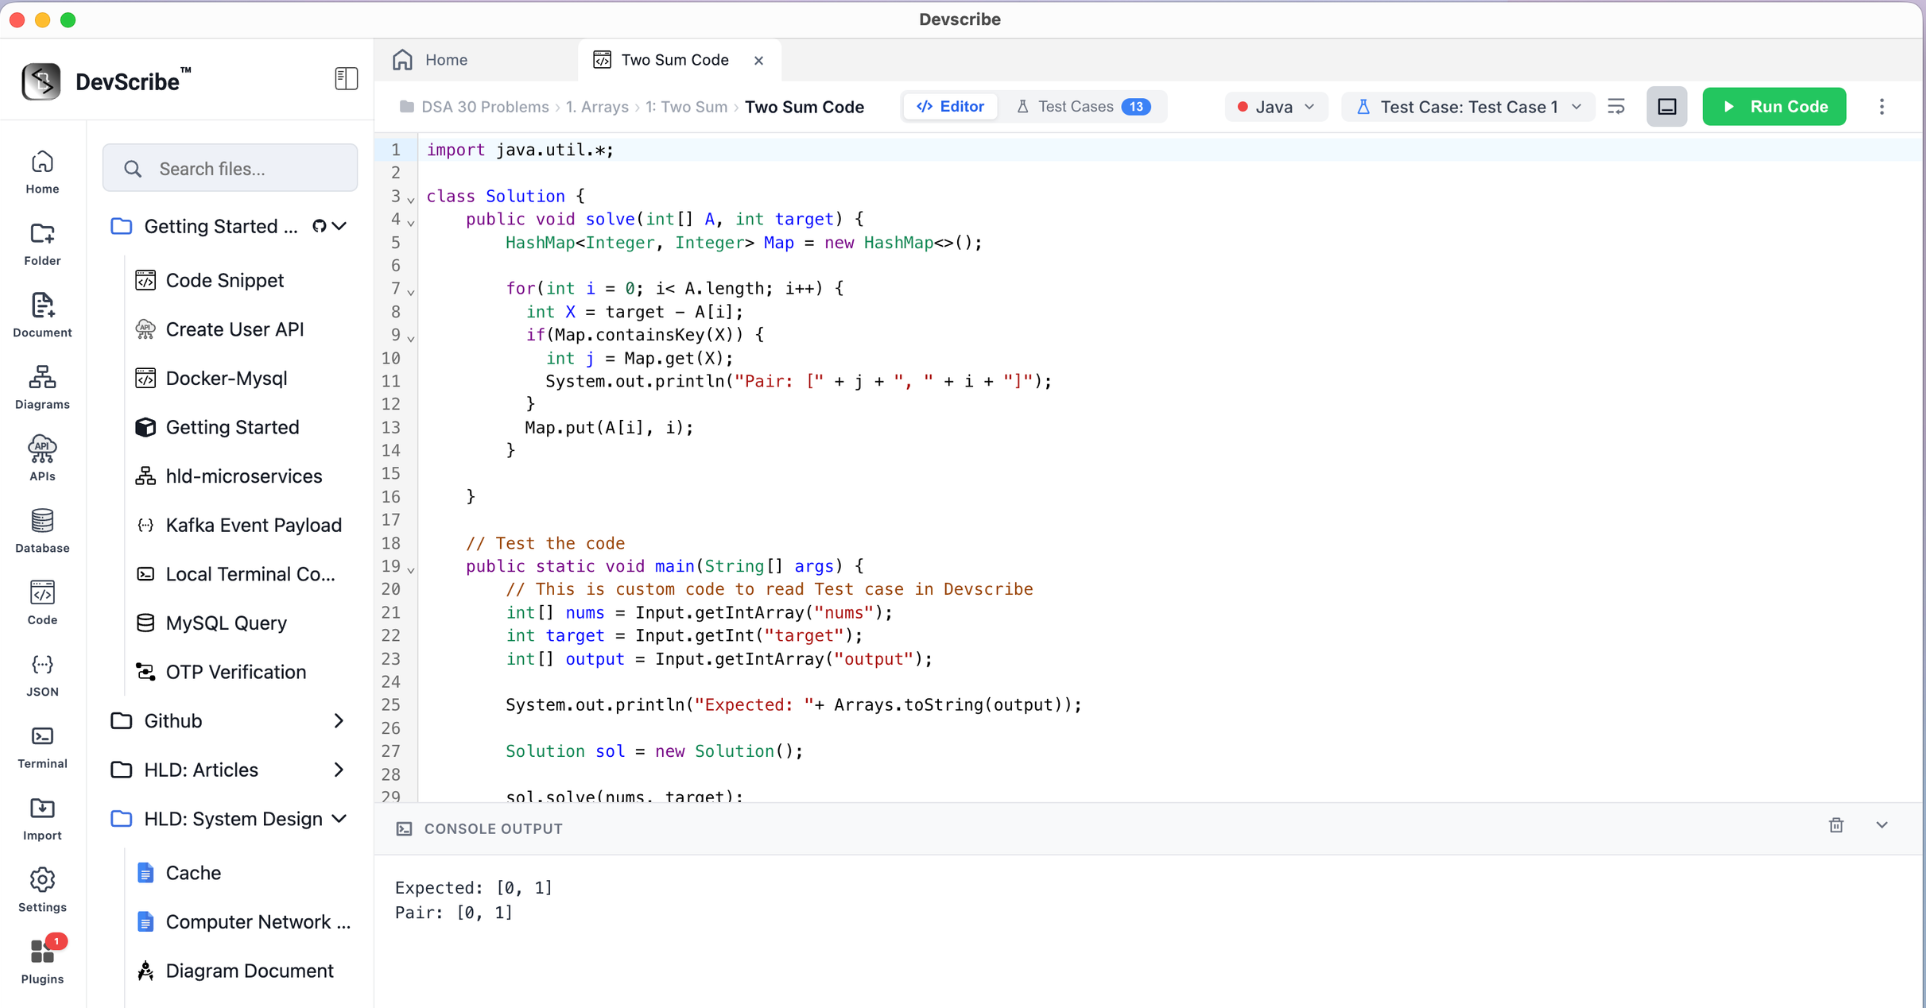Click the import java.util.* code line
Screen dimensions: 1926x1008
(x=520, y=150)
